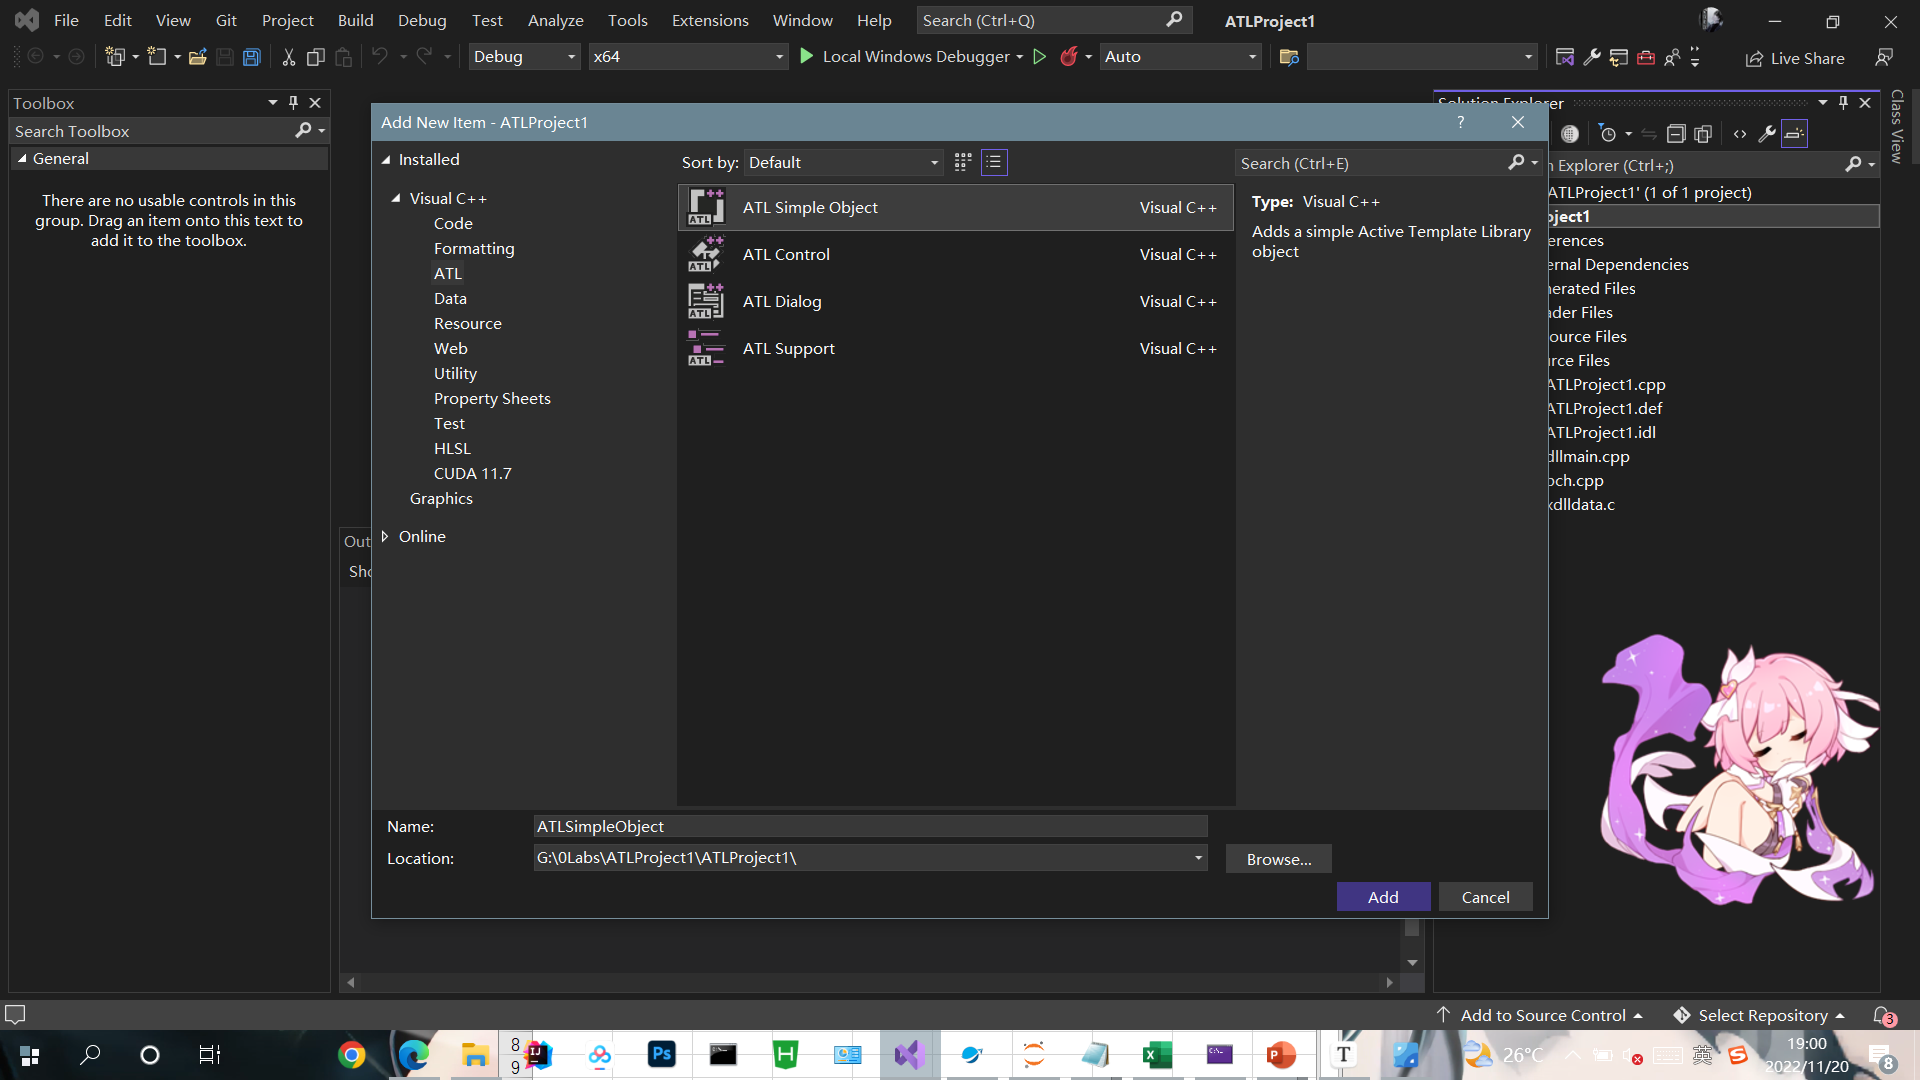Click the Cut scissors toolbar icon
Screen dimensions: 1920x1080
pyautogui.click(x=288, y=57)
